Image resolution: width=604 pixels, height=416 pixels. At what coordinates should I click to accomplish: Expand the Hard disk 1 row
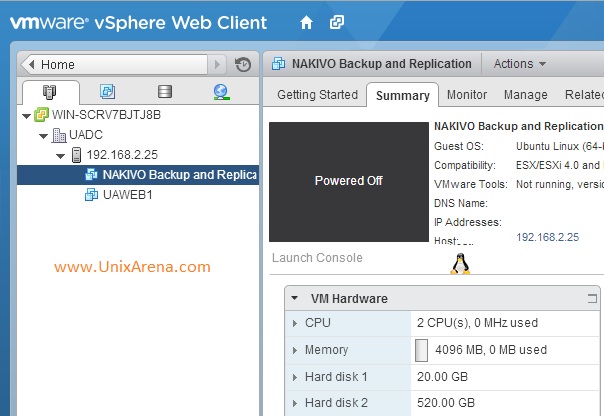(295, 377)
